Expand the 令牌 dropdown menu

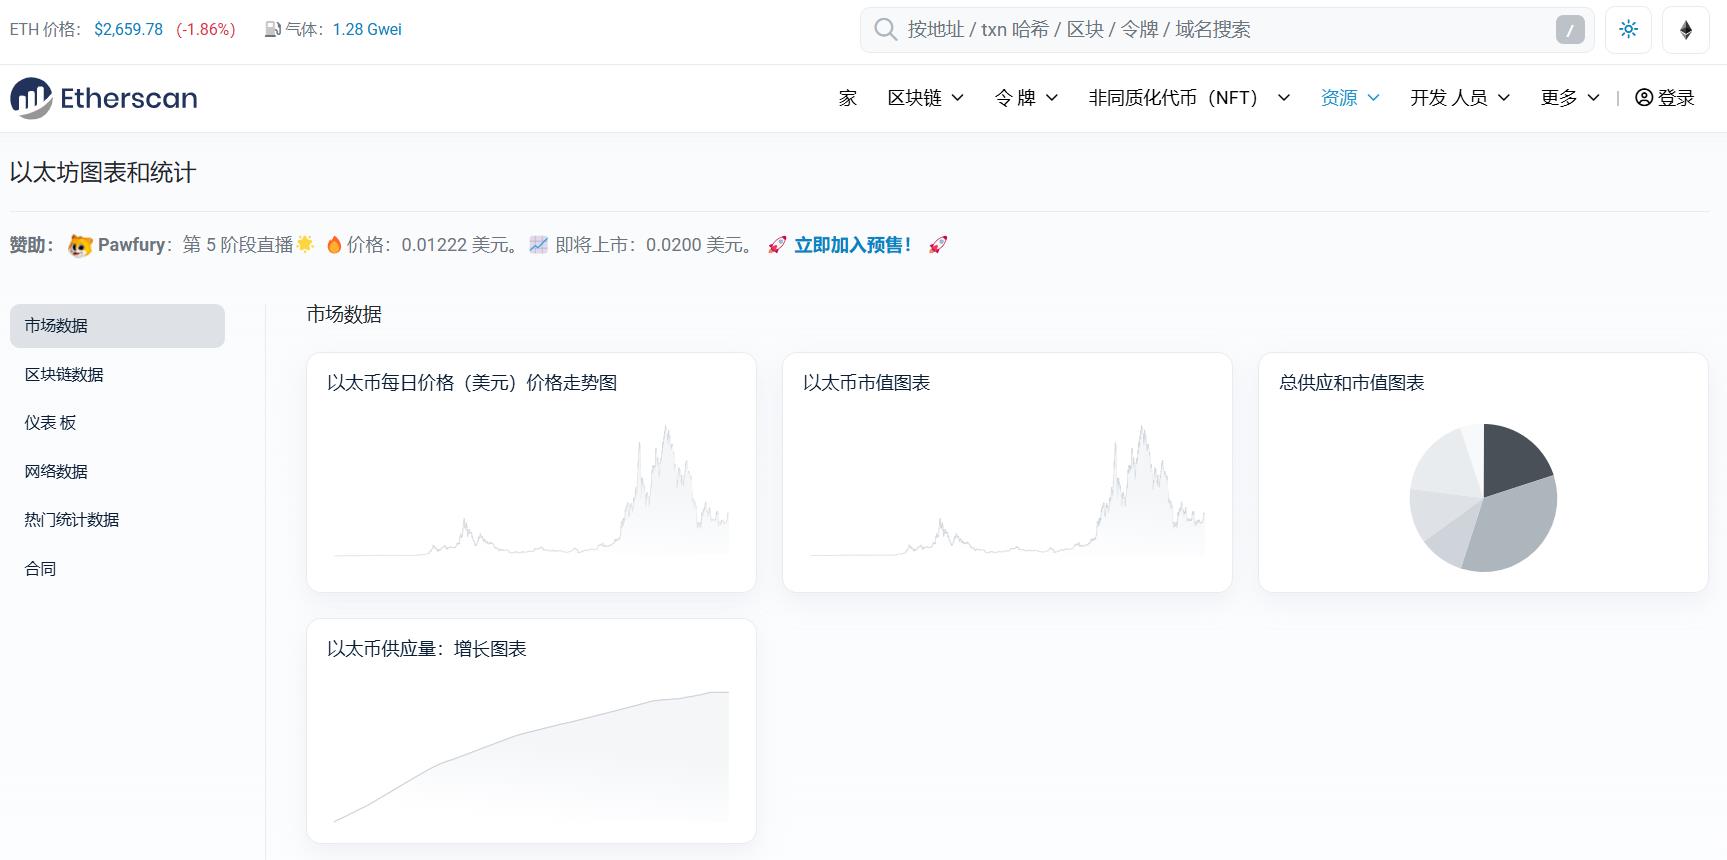pyautogui.click(x=1026, y=97)
